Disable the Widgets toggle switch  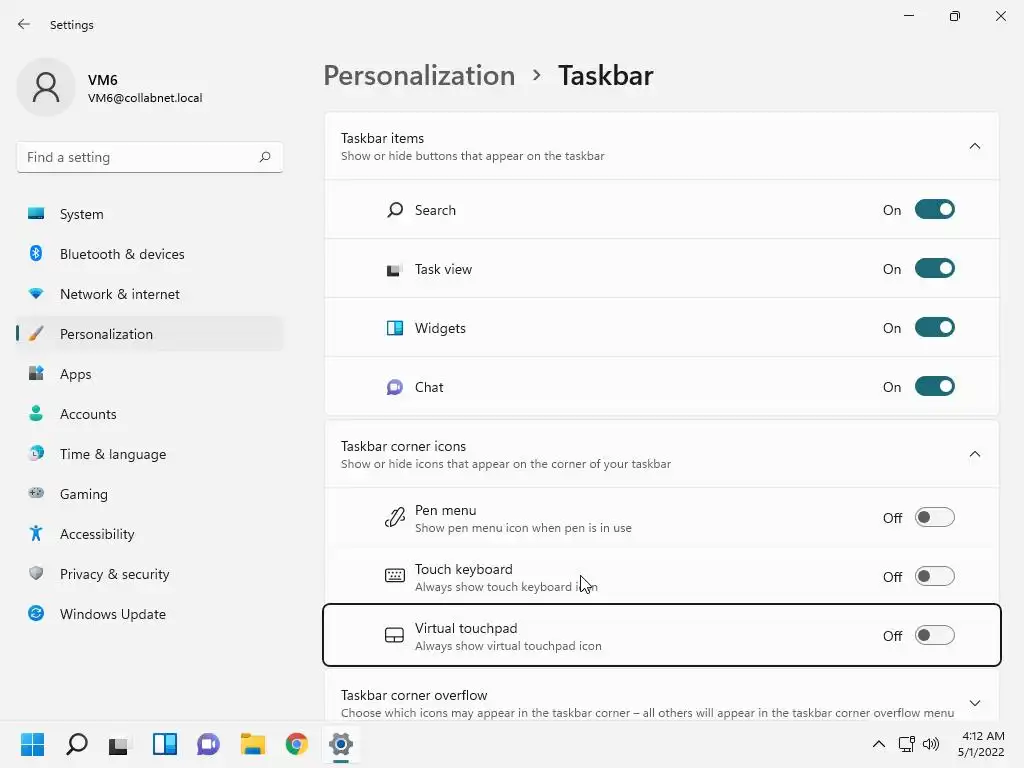point(934,328)
